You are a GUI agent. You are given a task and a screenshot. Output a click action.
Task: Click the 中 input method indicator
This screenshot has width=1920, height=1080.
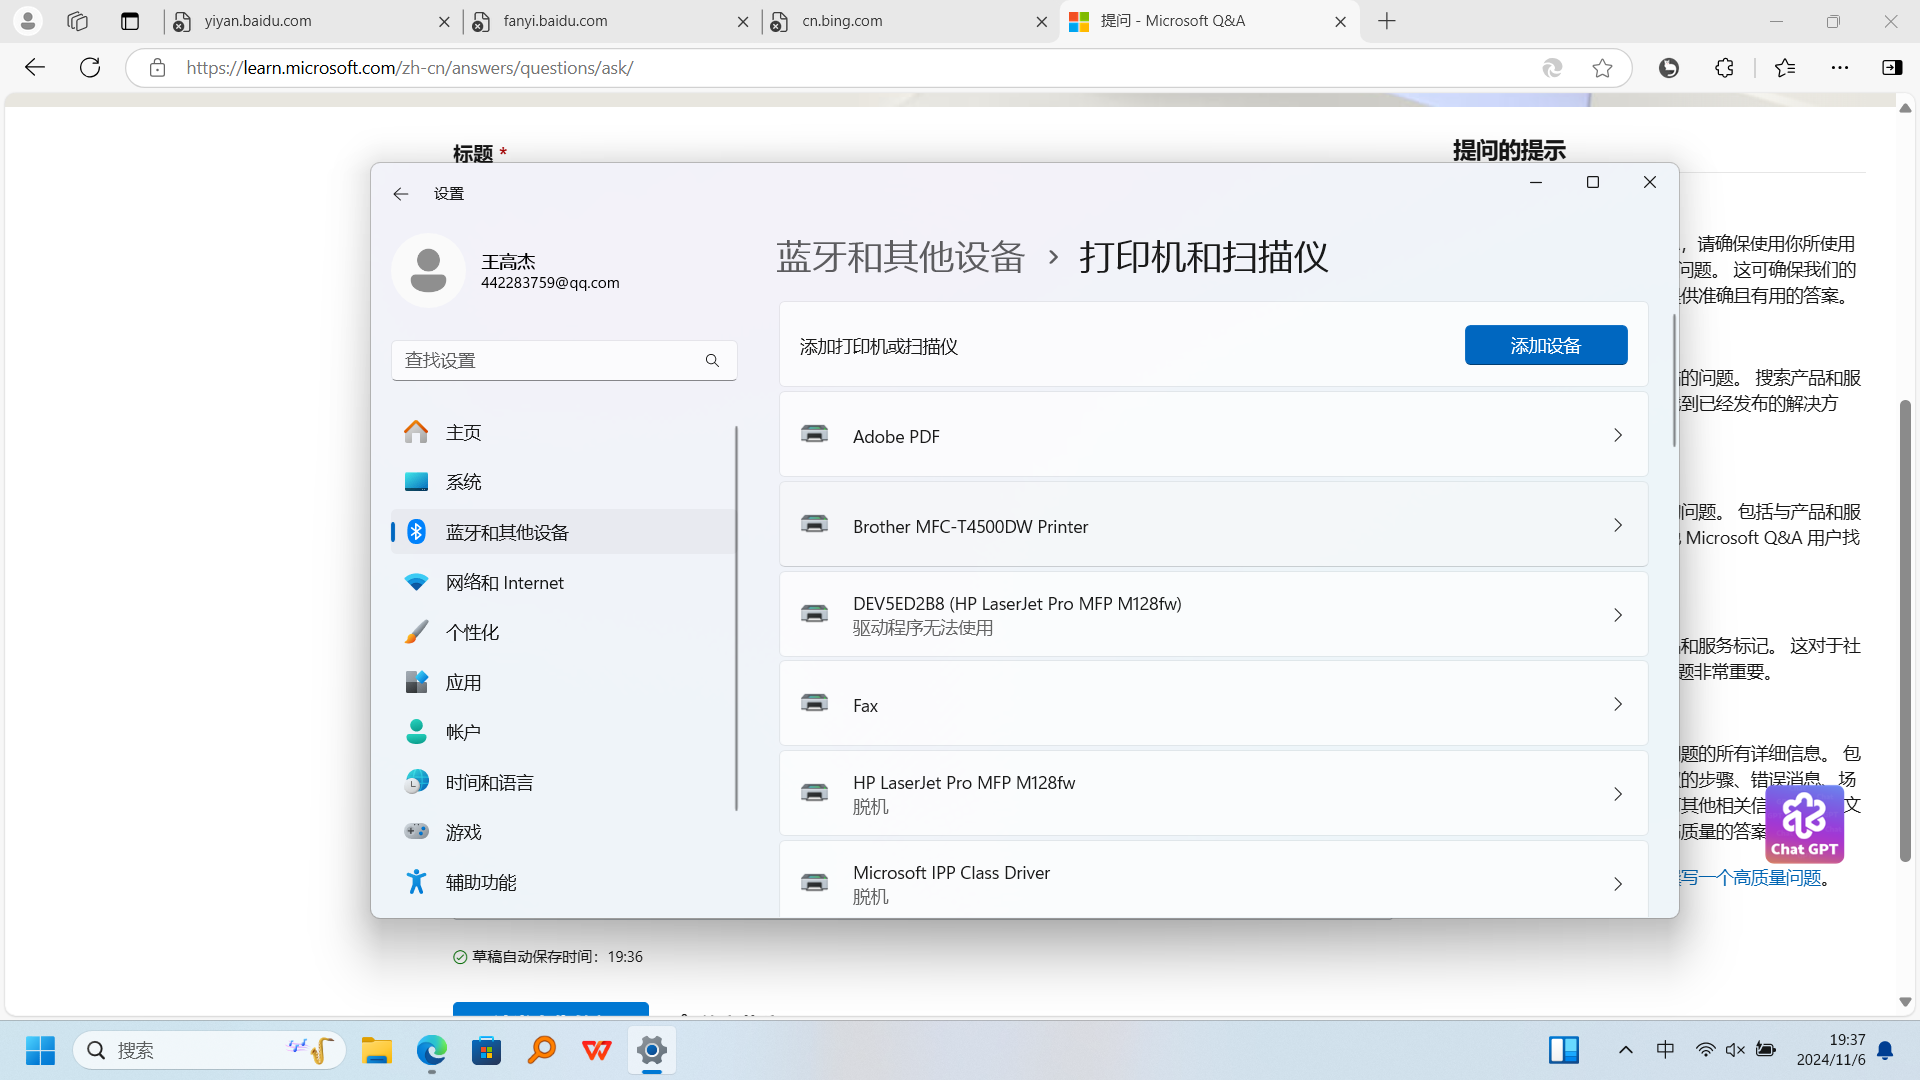(x=1665, y=1050)
